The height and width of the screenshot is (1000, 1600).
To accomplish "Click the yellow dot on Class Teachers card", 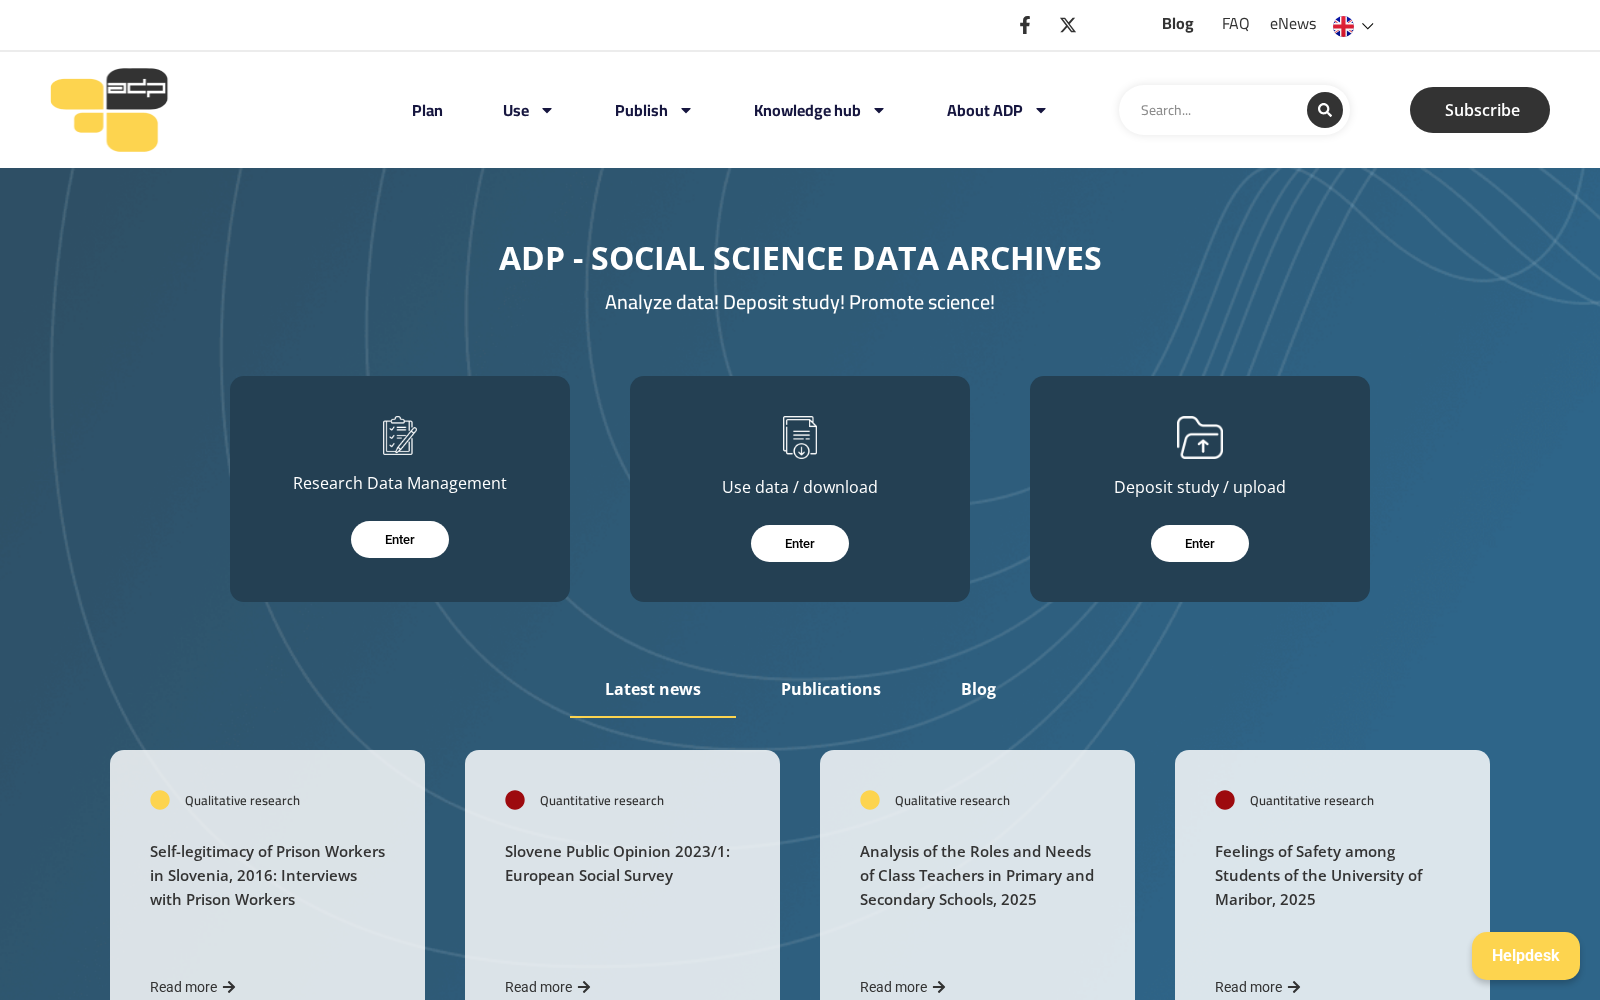I will (870, 800).
